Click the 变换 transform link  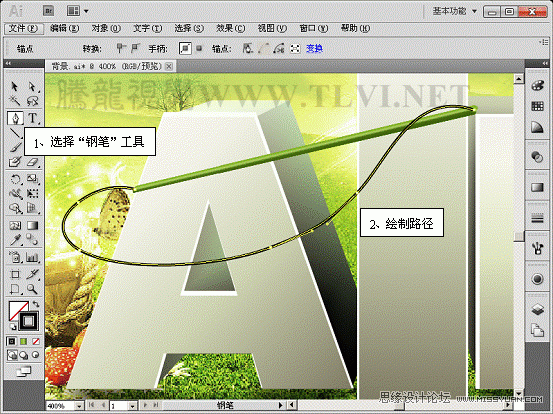314,49
